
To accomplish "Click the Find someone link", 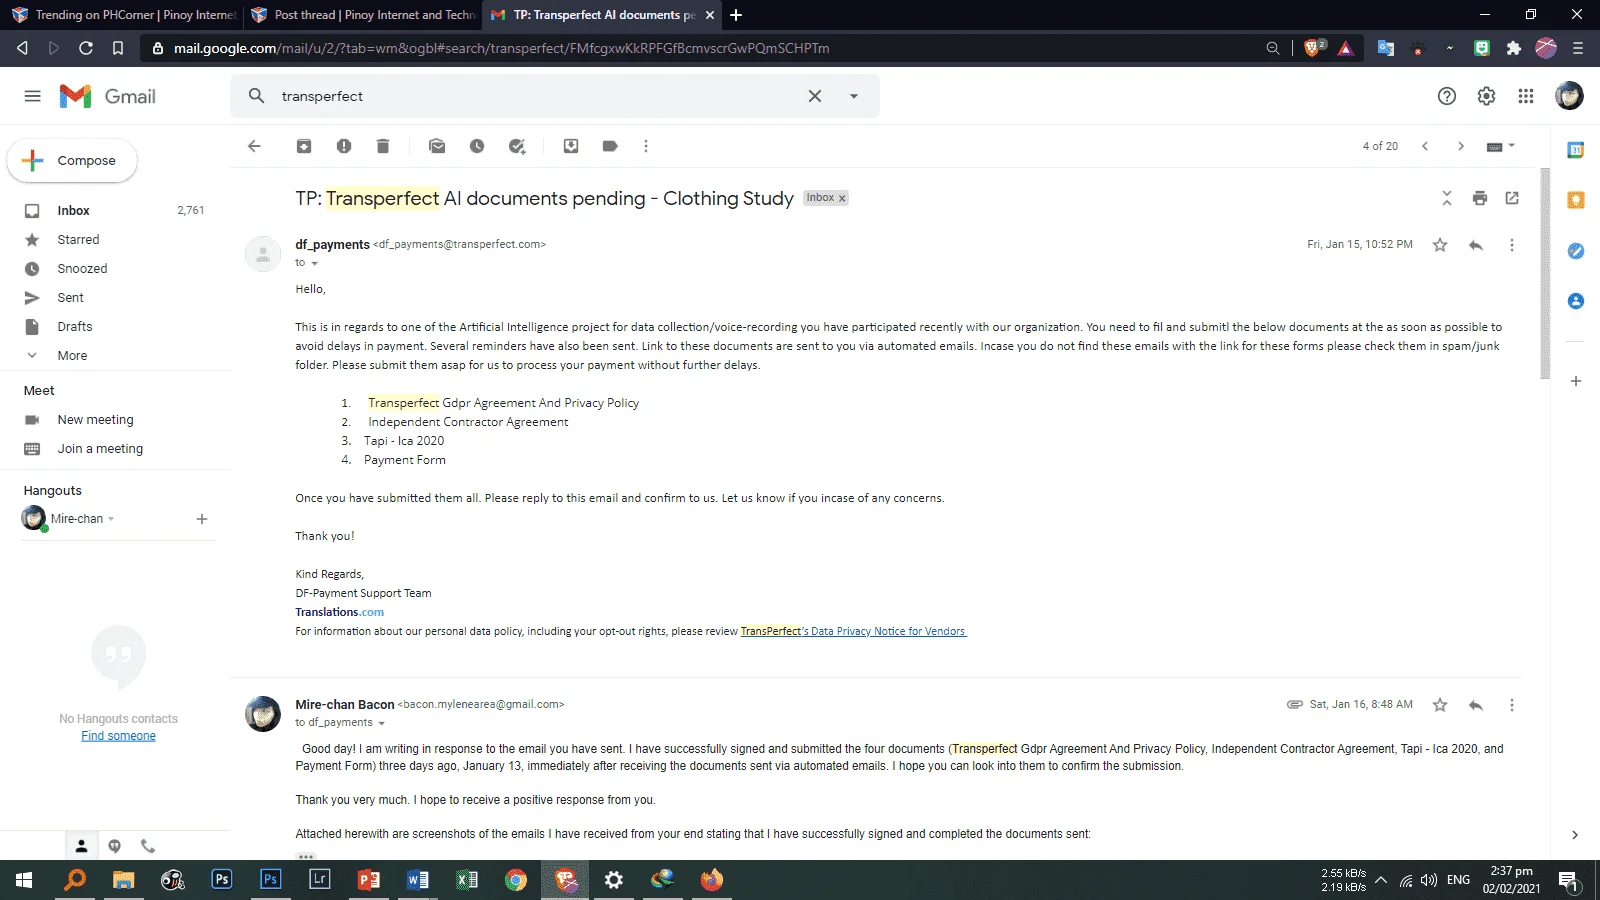I will click(118, 736).
